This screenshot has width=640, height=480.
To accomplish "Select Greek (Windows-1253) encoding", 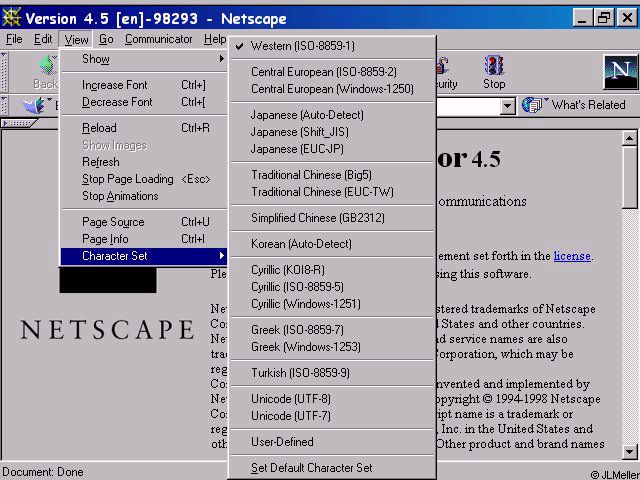I will coord(333,347).
